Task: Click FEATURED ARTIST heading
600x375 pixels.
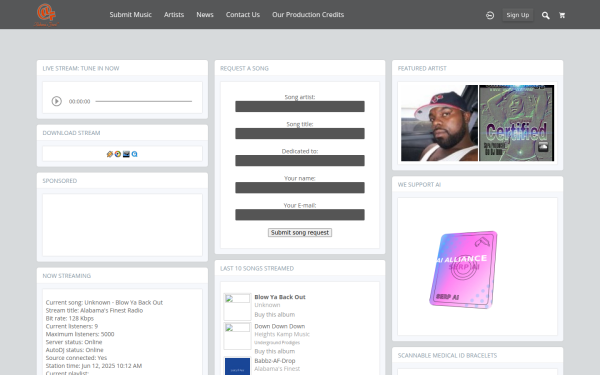Action: 422,68
